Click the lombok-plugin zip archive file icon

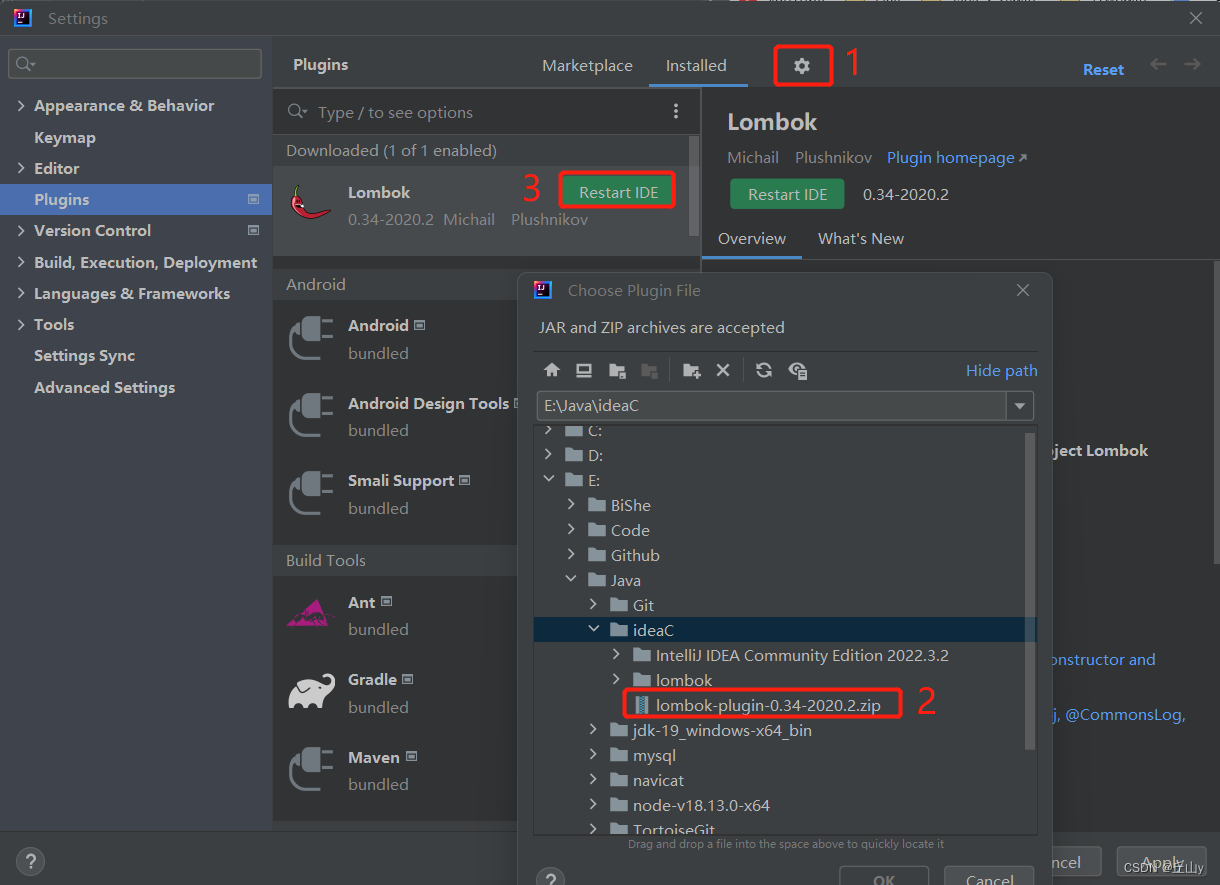pos(641,705)
